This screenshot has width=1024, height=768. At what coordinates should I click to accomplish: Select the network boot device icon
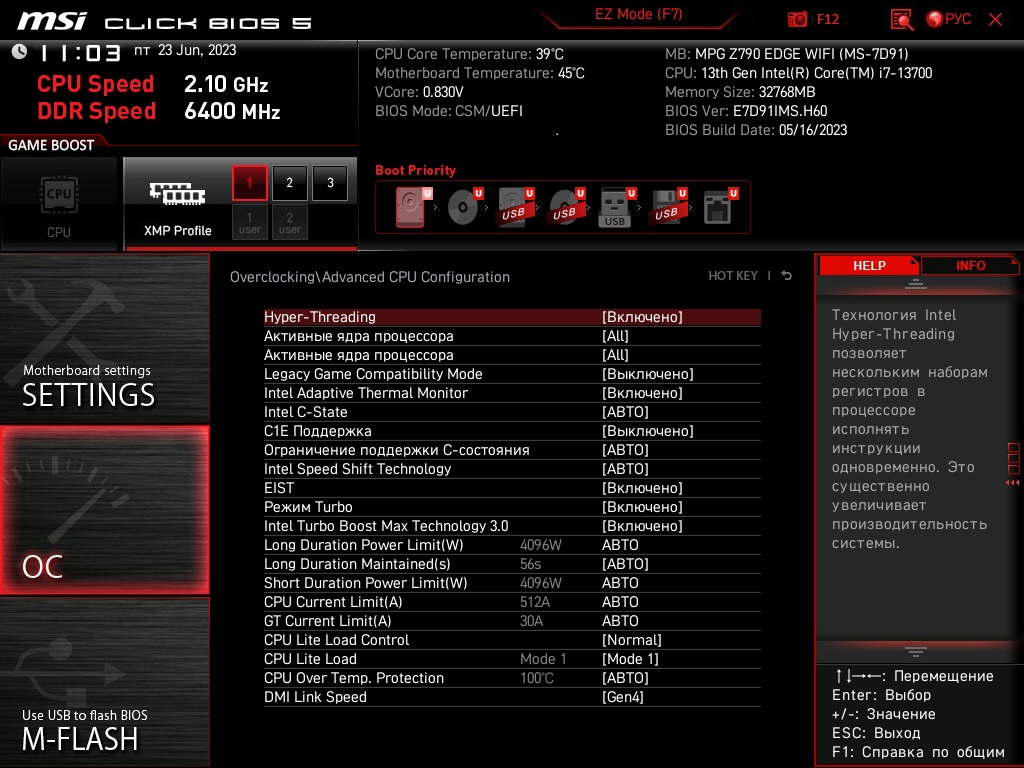point(720,206)
